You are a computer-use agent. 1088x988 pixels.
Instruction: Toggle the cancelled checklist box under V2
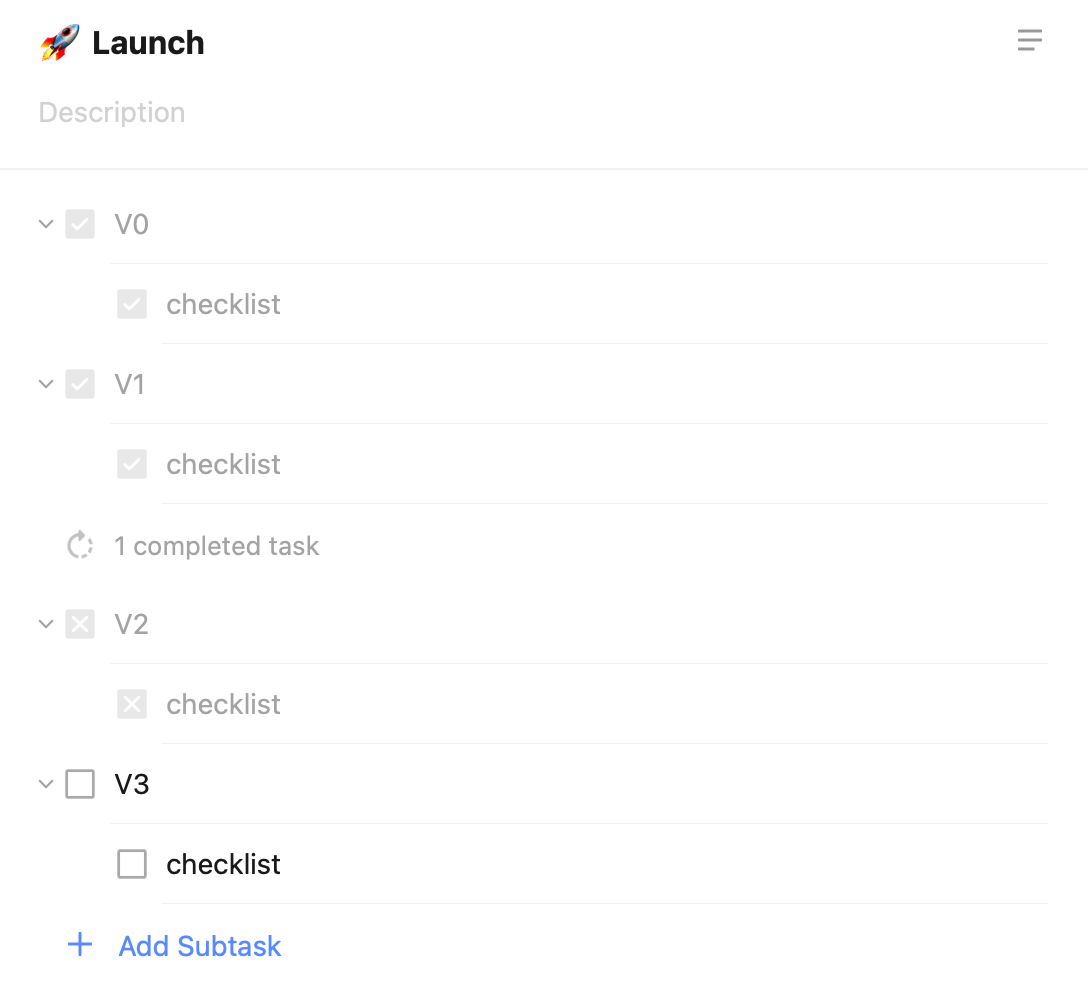pos(132,704)
